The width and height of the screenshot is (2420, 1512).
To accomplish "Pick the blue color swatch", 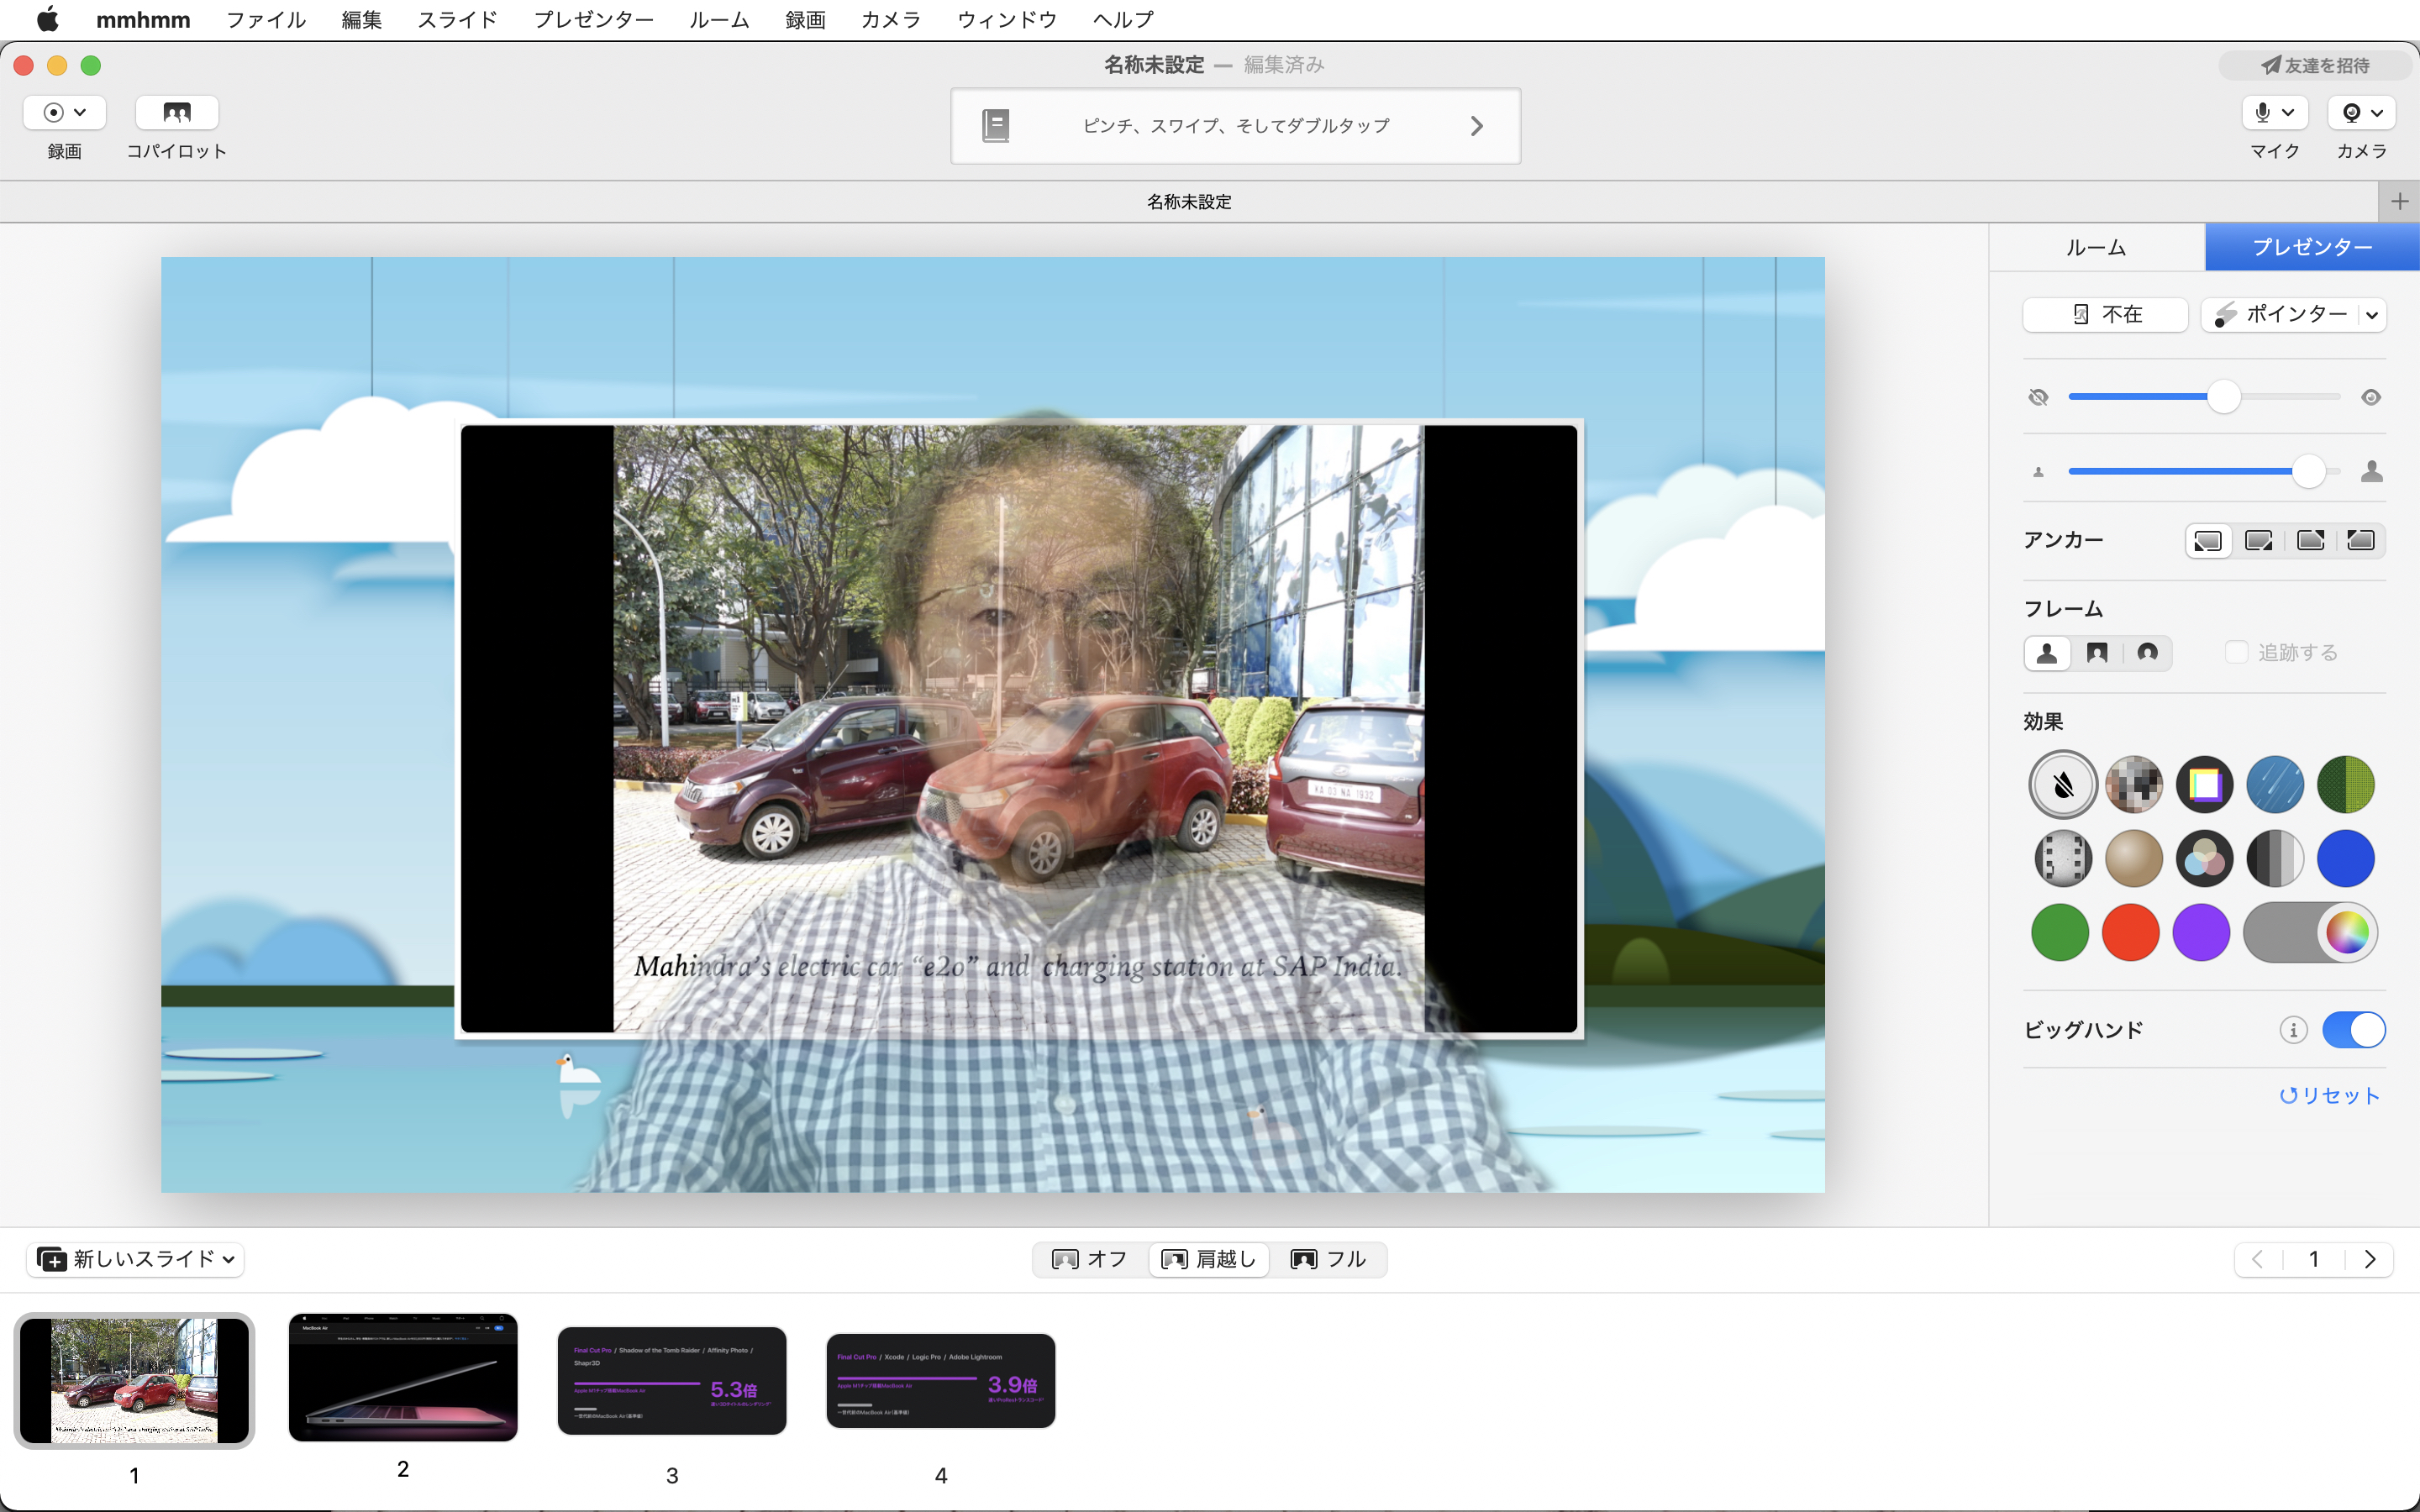I will pos(2345,859).
